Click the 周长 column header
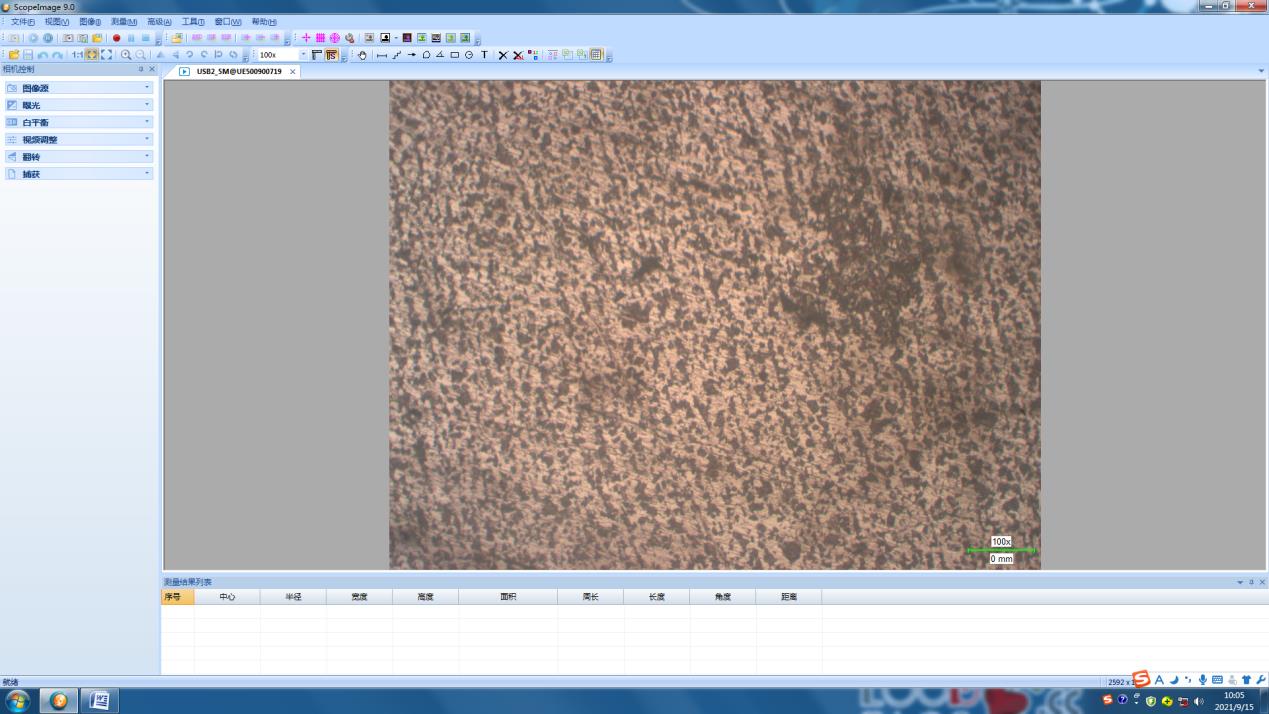 tap(590, 597)
